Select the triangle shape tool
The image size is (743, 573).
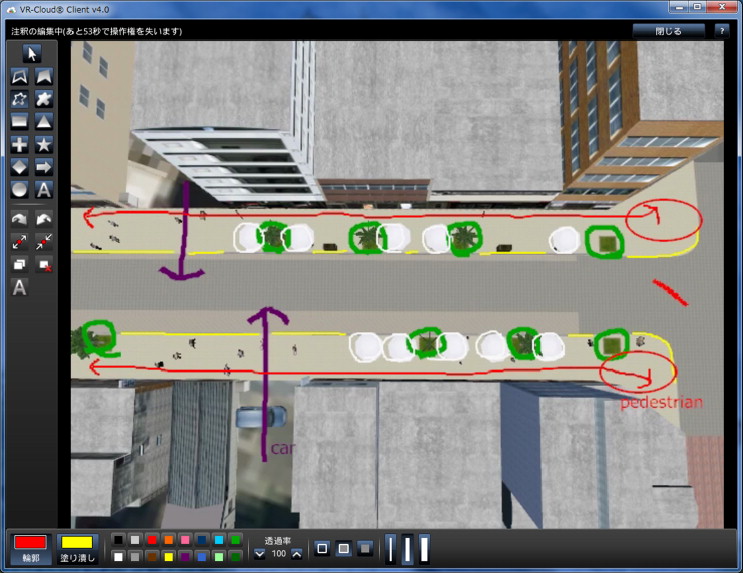coord(45,121)
